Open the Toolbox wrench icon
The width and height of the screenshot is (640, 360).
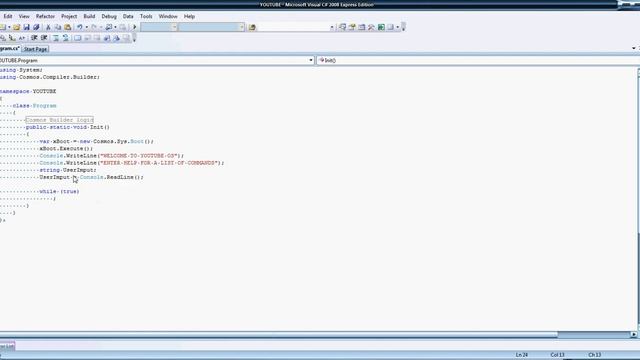371,27
